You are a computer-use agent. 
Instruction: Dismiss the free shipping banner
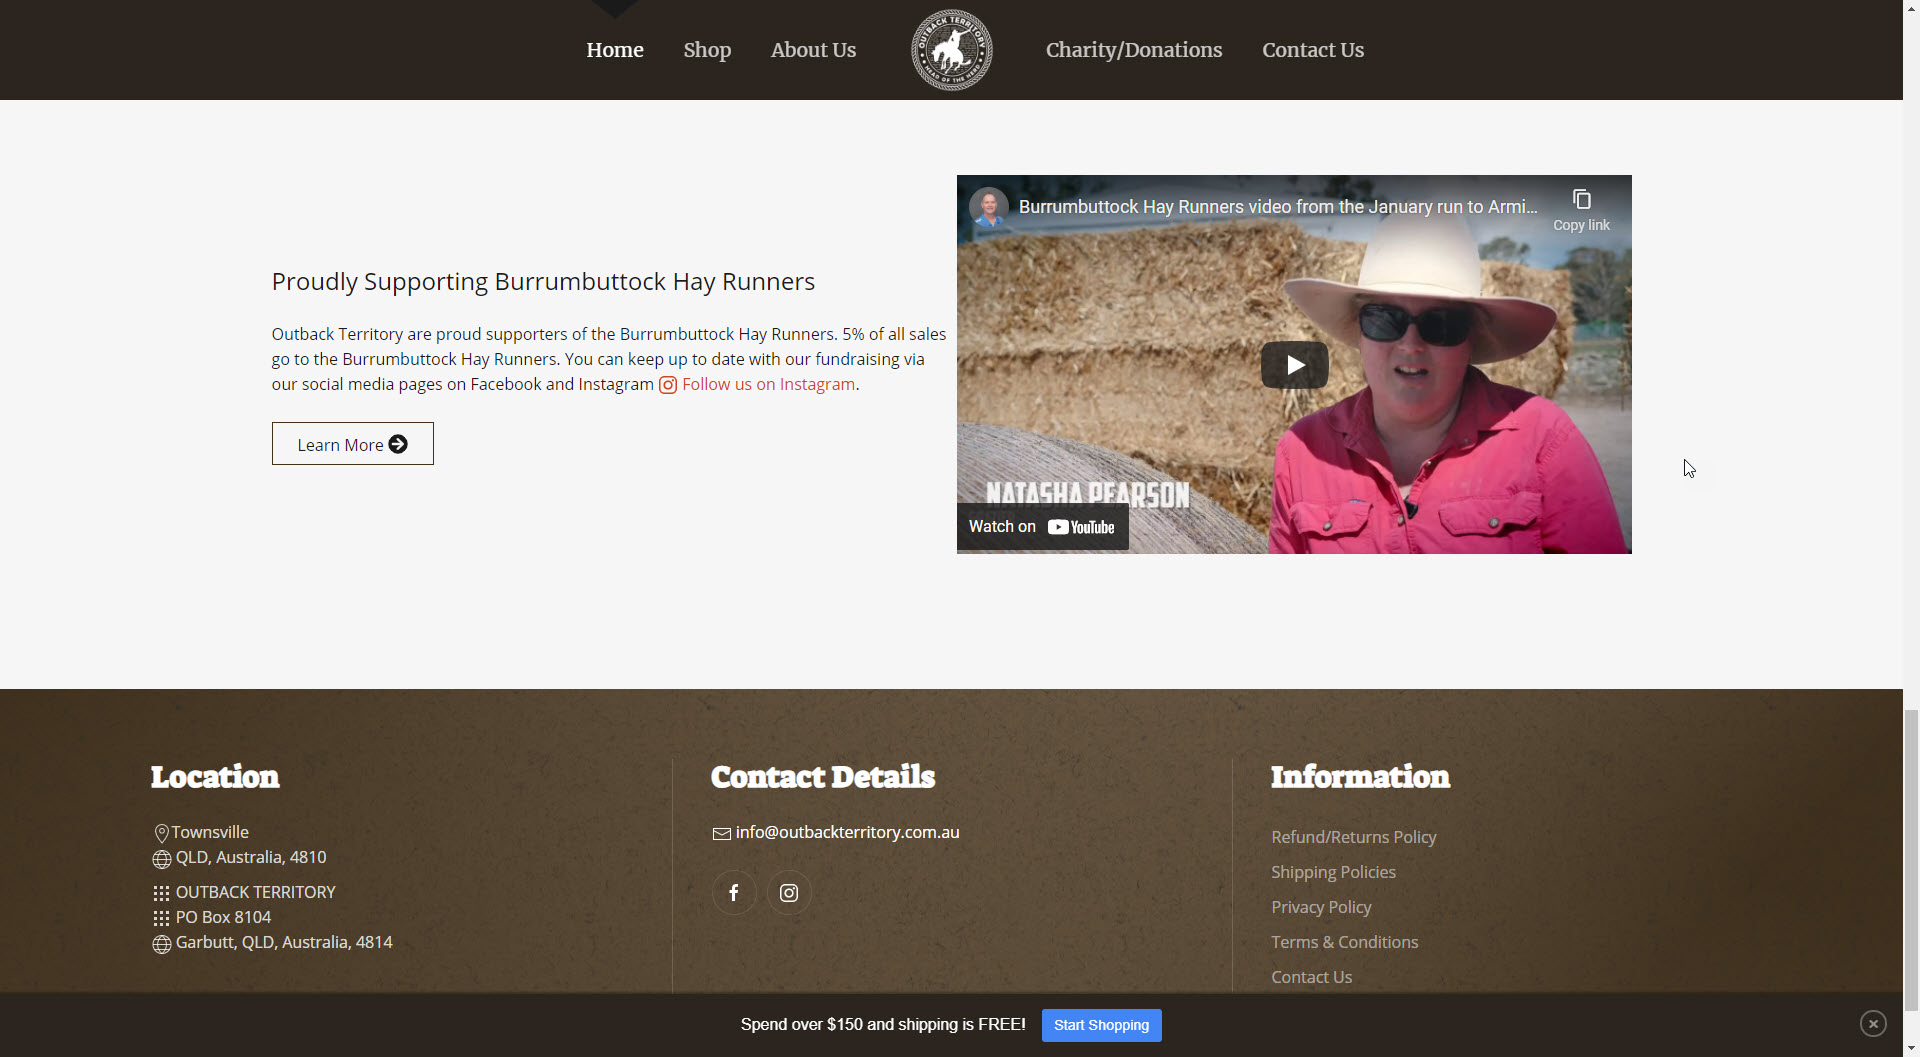pos(1873,1023)
